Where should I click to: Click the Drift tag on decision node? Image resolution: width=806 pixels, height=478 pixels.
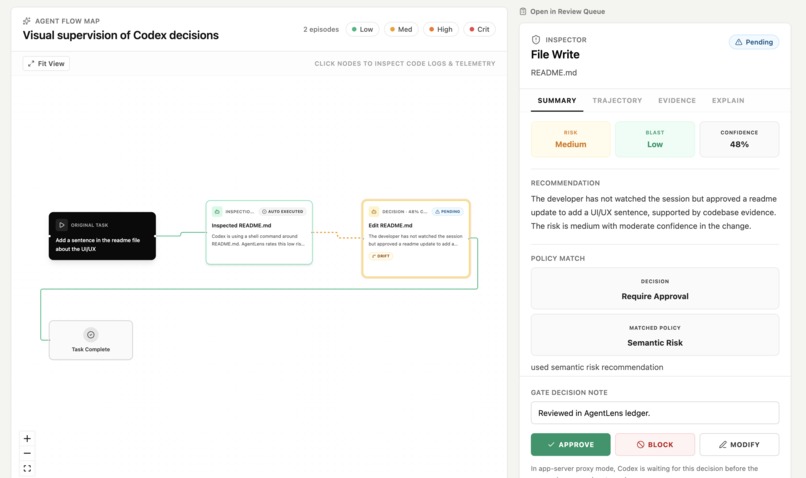[381, 256]
